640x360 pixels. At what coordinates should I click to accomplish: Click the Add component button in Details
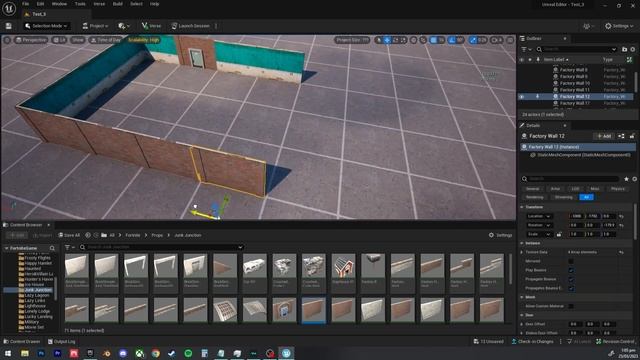coord(604,136)
